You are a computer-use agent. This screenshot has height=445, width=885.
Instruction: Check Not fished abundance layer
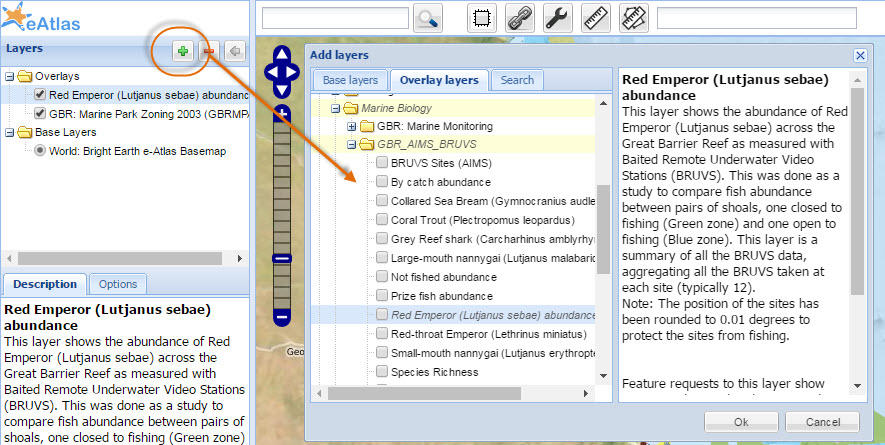[x=382, y=277]
